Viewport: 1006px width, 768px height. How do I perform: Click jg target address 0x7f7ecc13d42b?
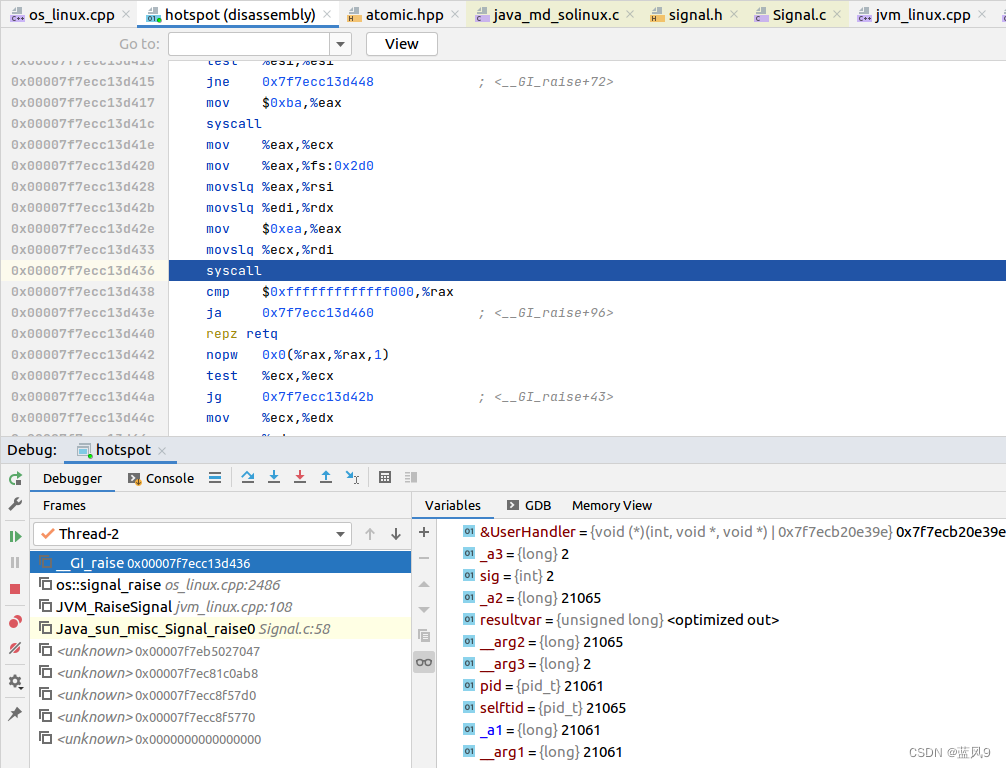(318, 397)
